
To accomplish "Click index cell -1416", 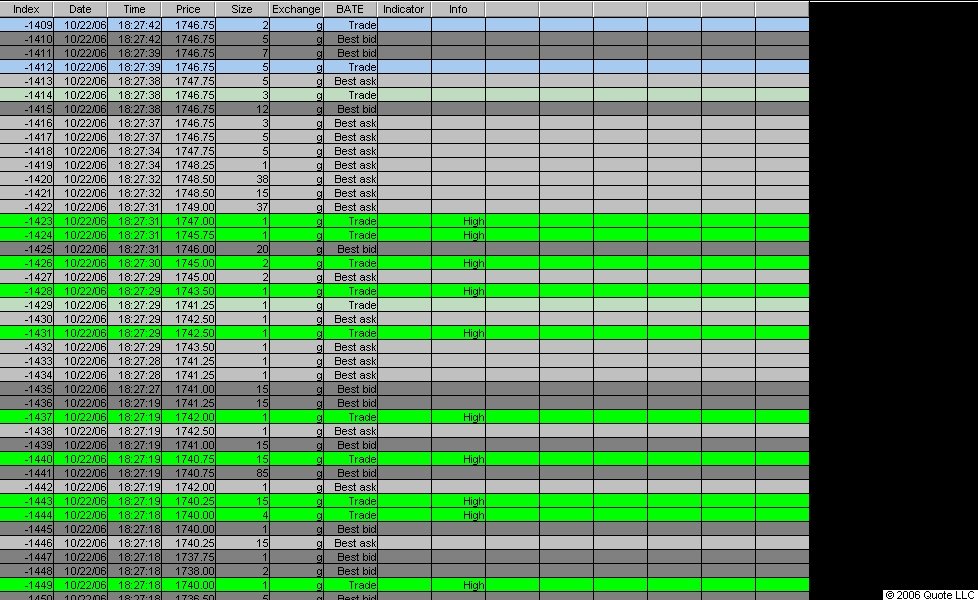I will pos(27,123).
